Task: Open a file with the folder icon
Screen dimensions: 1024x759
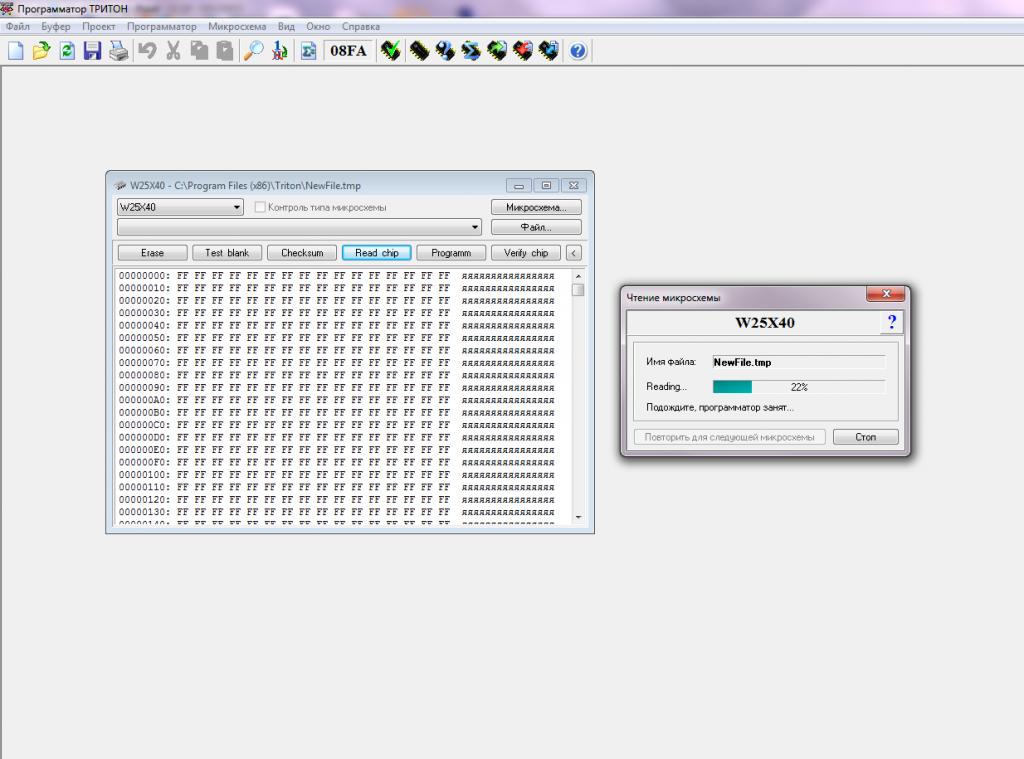Action: pos(41,51)
